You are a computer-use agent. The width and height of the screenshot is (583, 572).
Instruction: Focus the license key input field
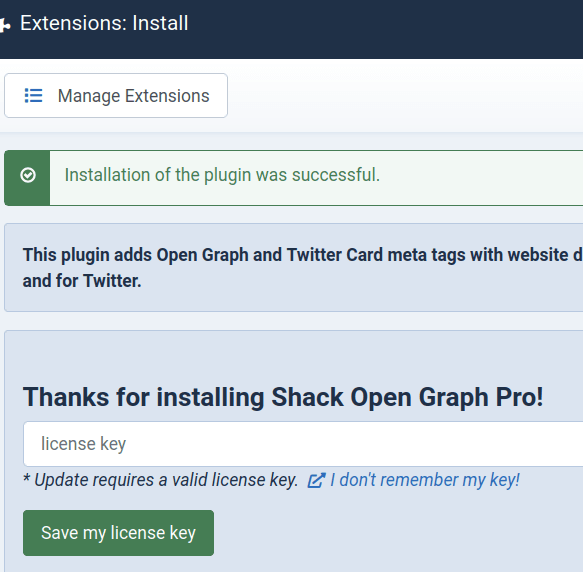click(303, 444)
